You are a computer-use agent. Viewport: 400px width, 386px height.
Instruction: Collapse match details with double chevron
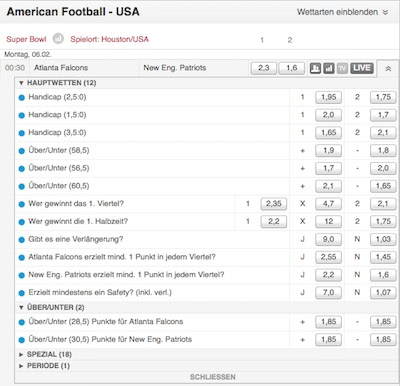click(388, 69)
